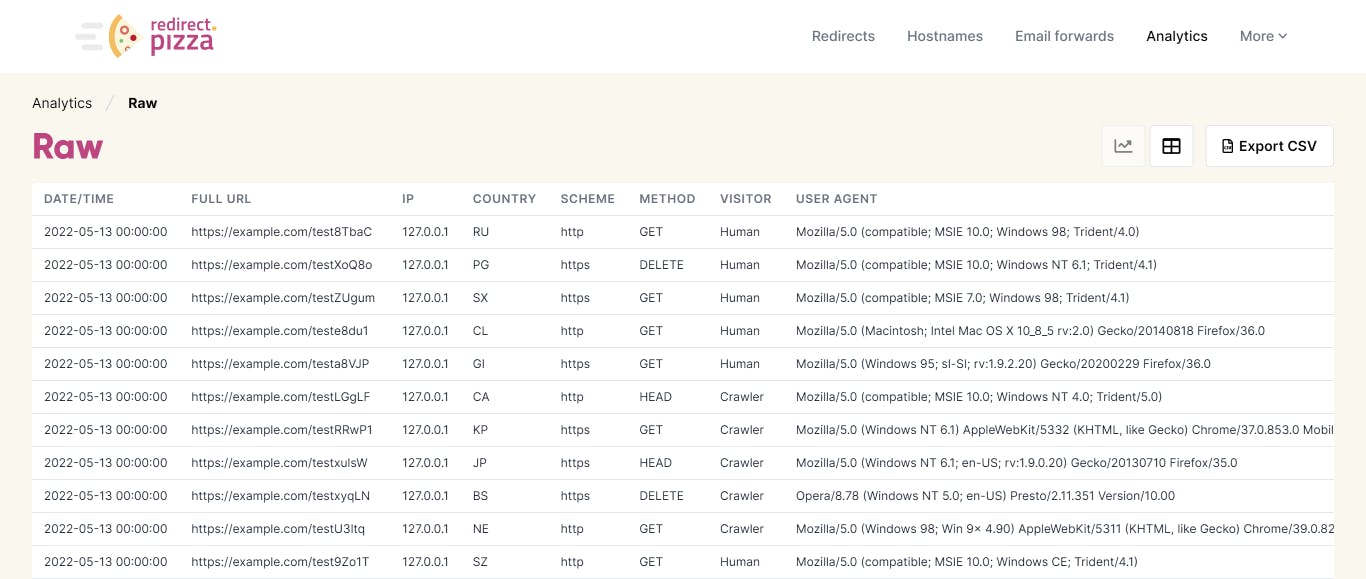Click the VISITOR column header
Image resolution: width=1366 pixels, height=579 pixels.
(746, 198)
